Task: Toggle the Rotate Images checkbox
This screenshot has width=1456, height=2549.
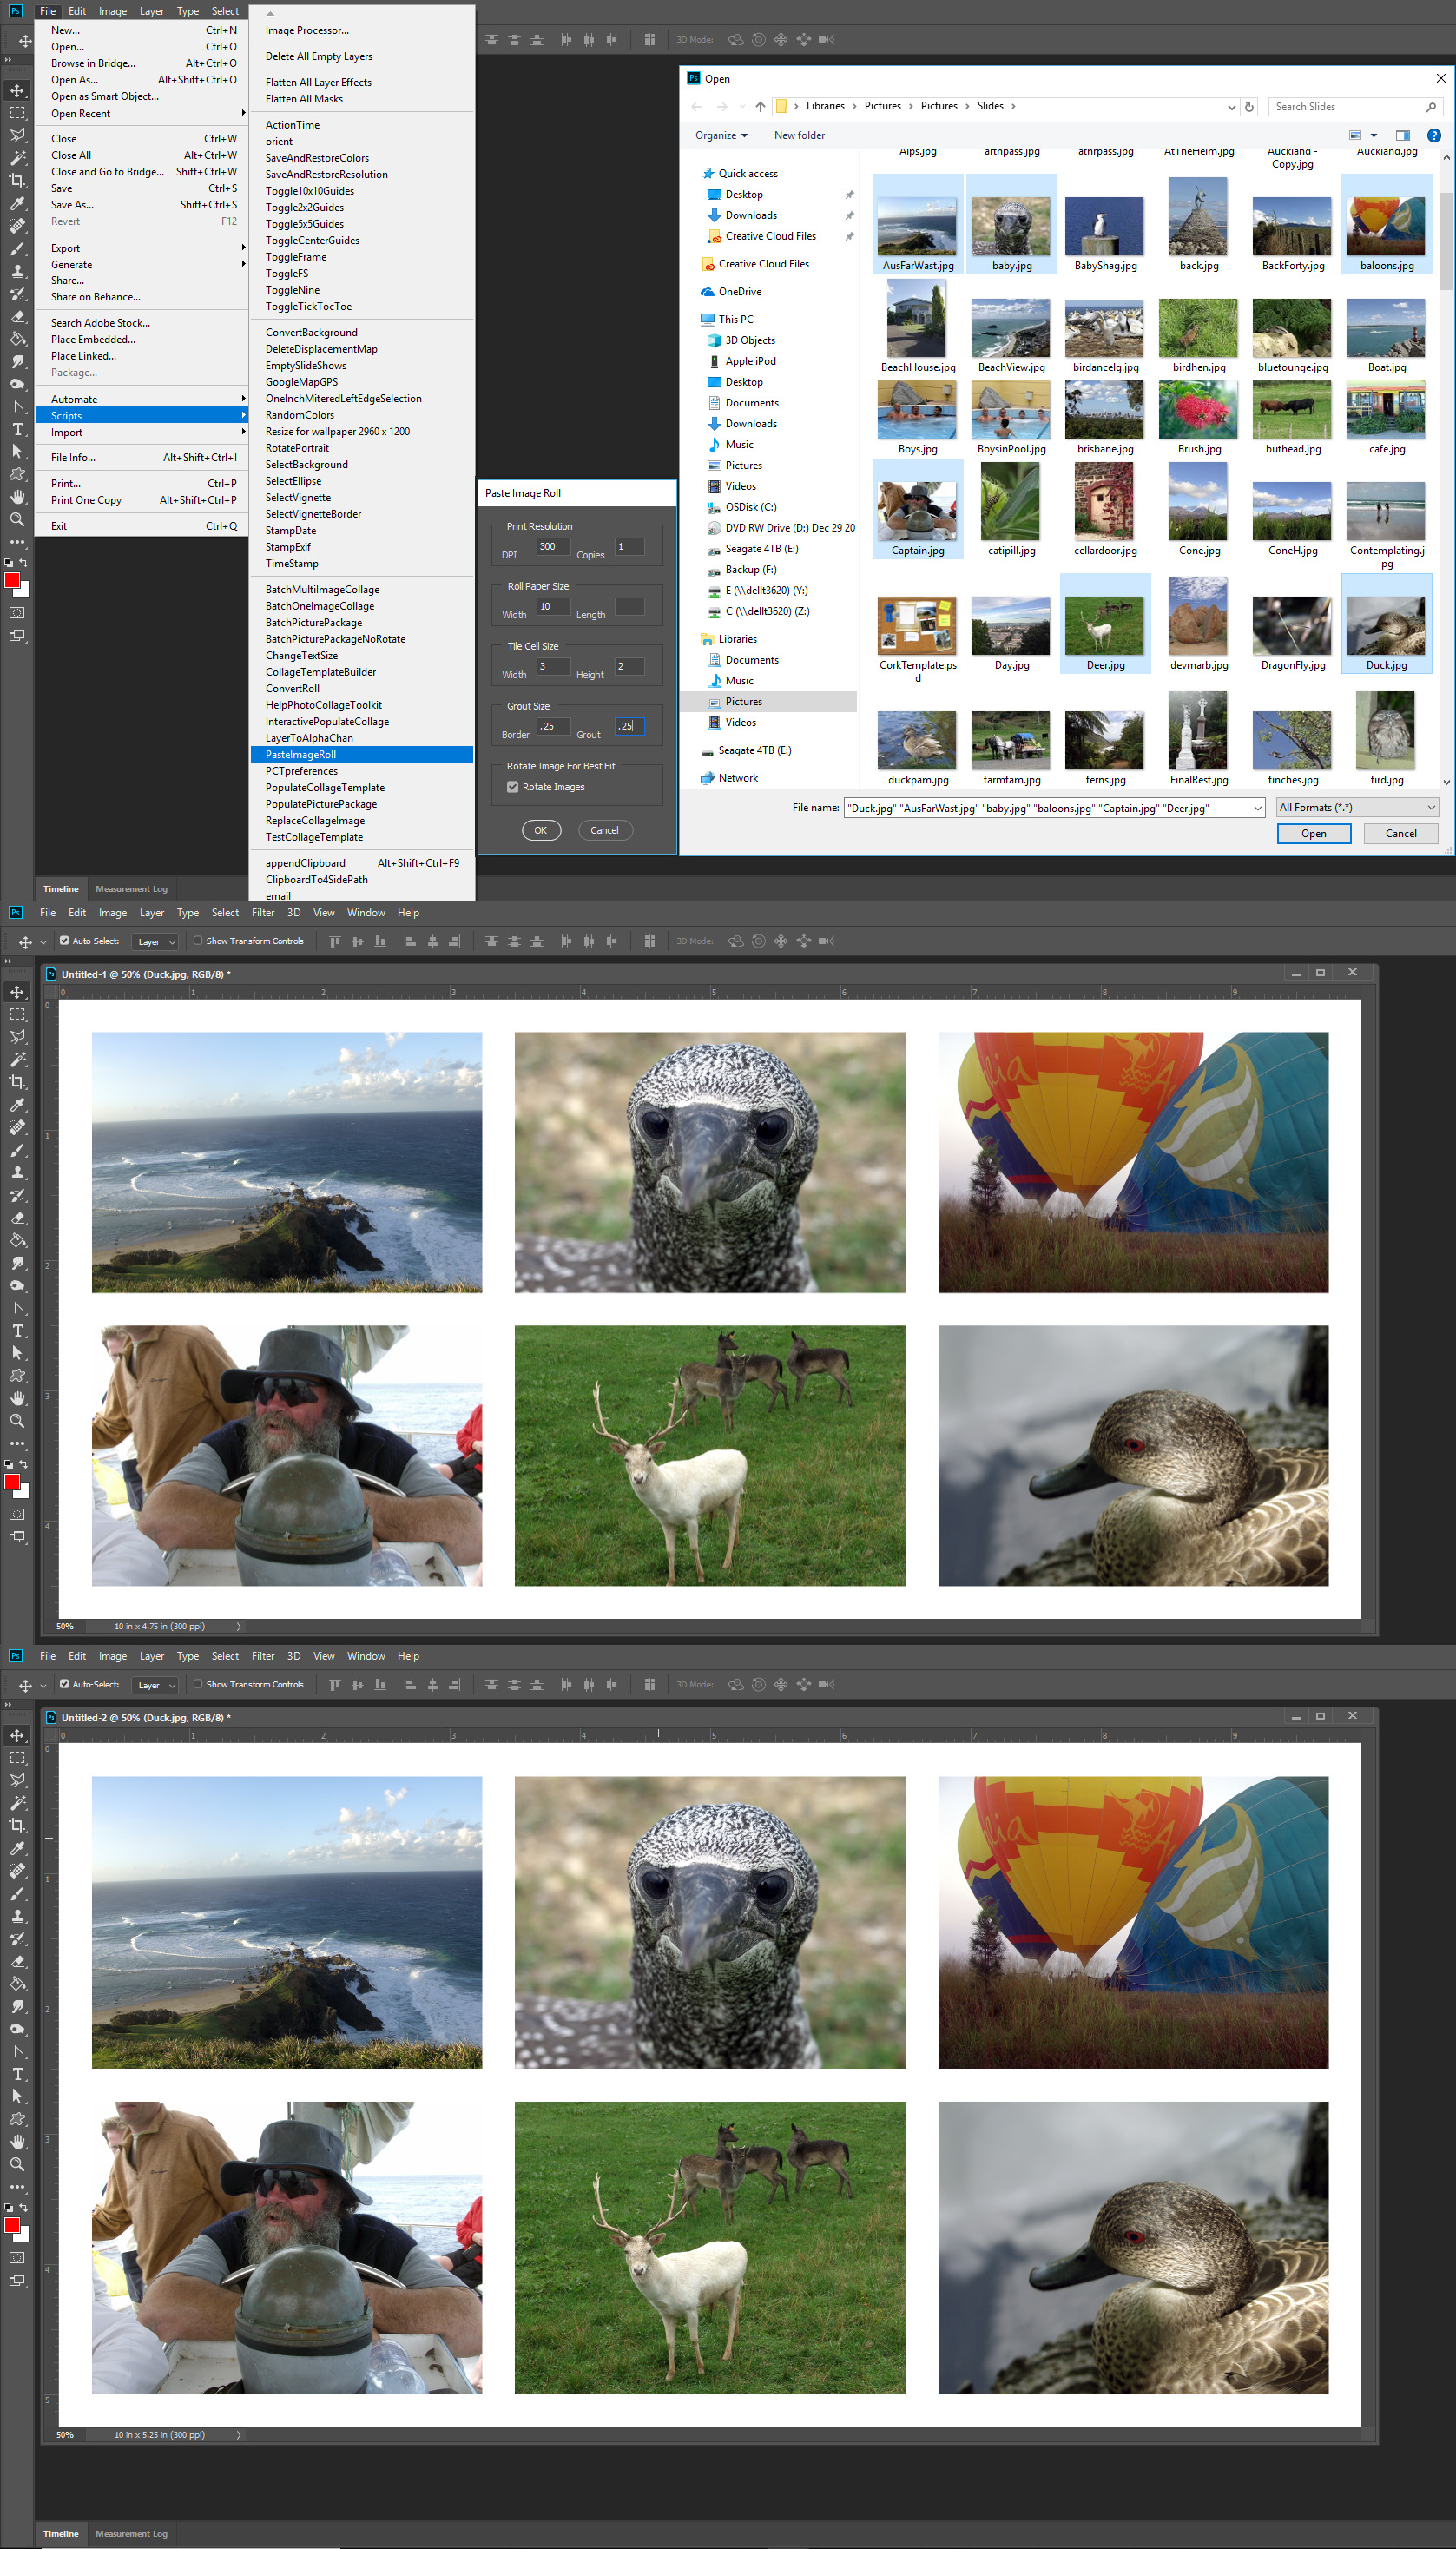Action: tap(513, 787)
